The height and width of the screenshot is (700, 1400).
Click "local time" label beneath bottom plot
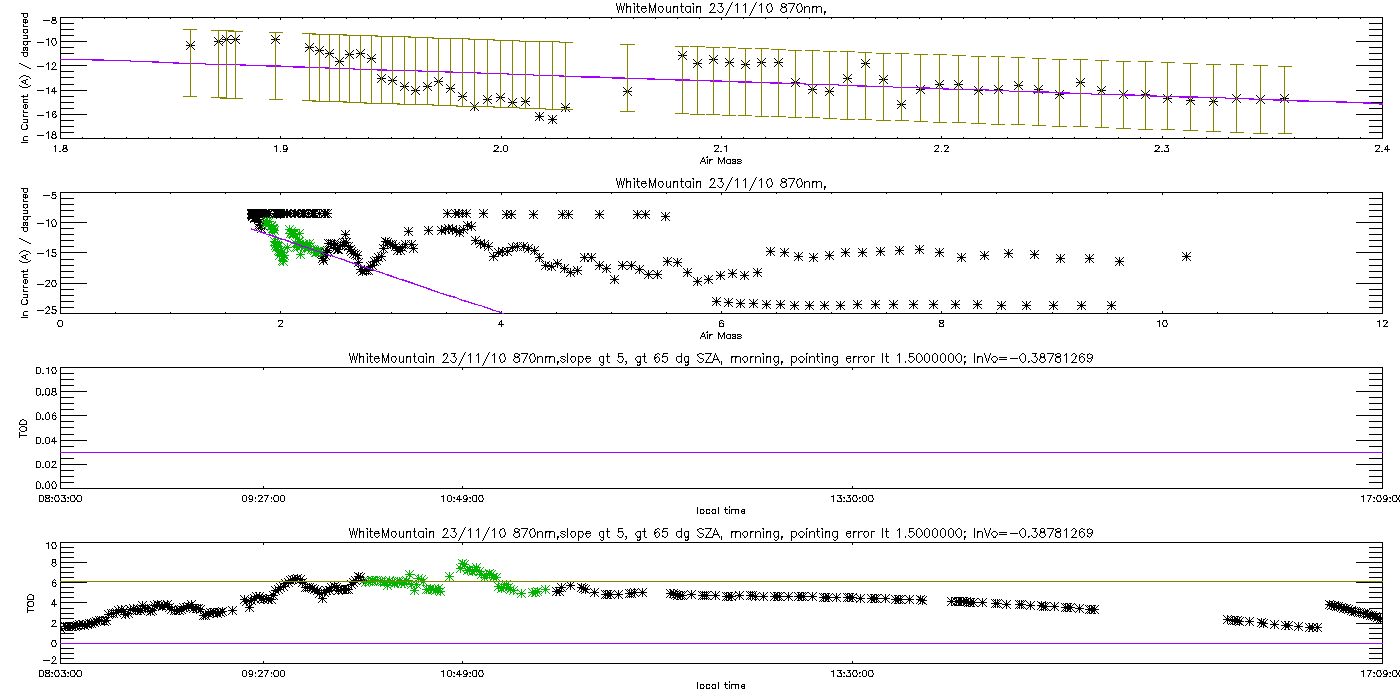point(720,686)
